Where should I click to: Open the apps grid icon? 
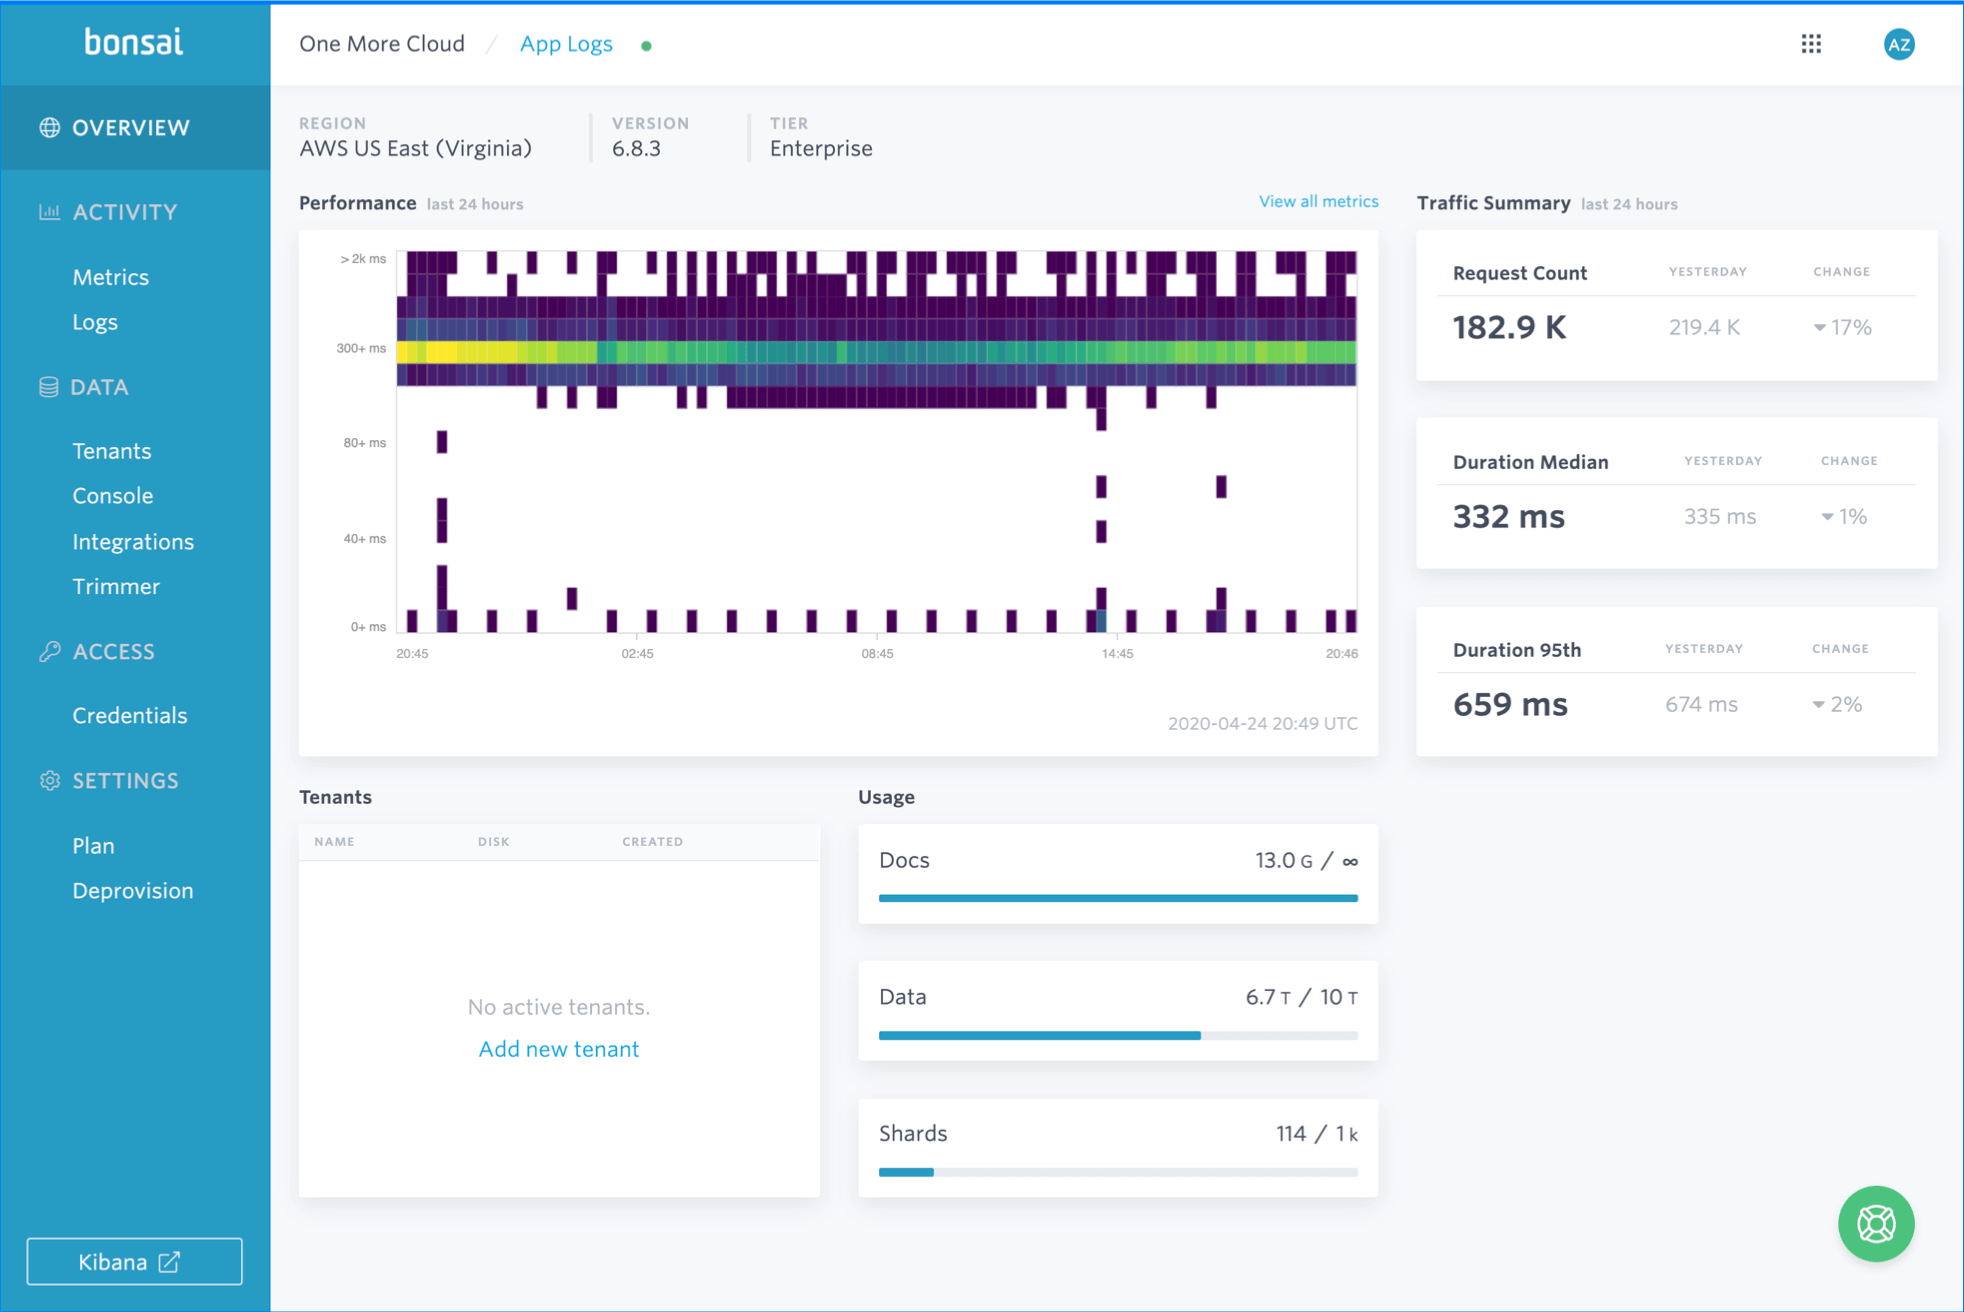pyautogui.click(x=1811, y=44)
